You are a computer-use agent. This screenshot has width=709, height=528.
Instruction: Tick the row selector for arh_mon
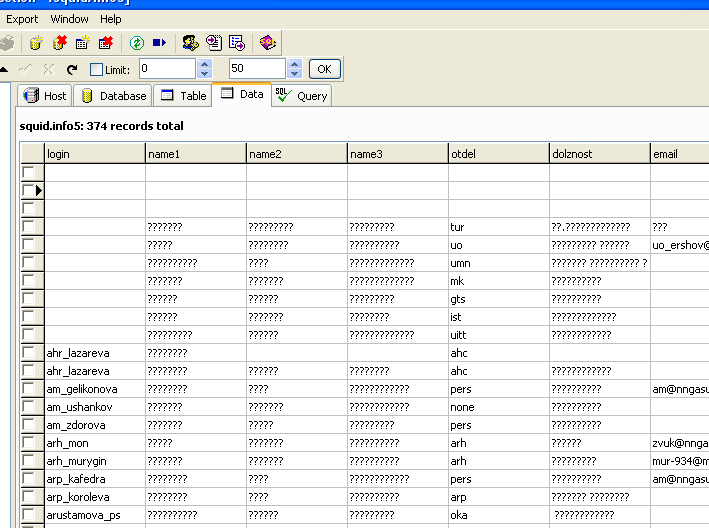point(28,443)
